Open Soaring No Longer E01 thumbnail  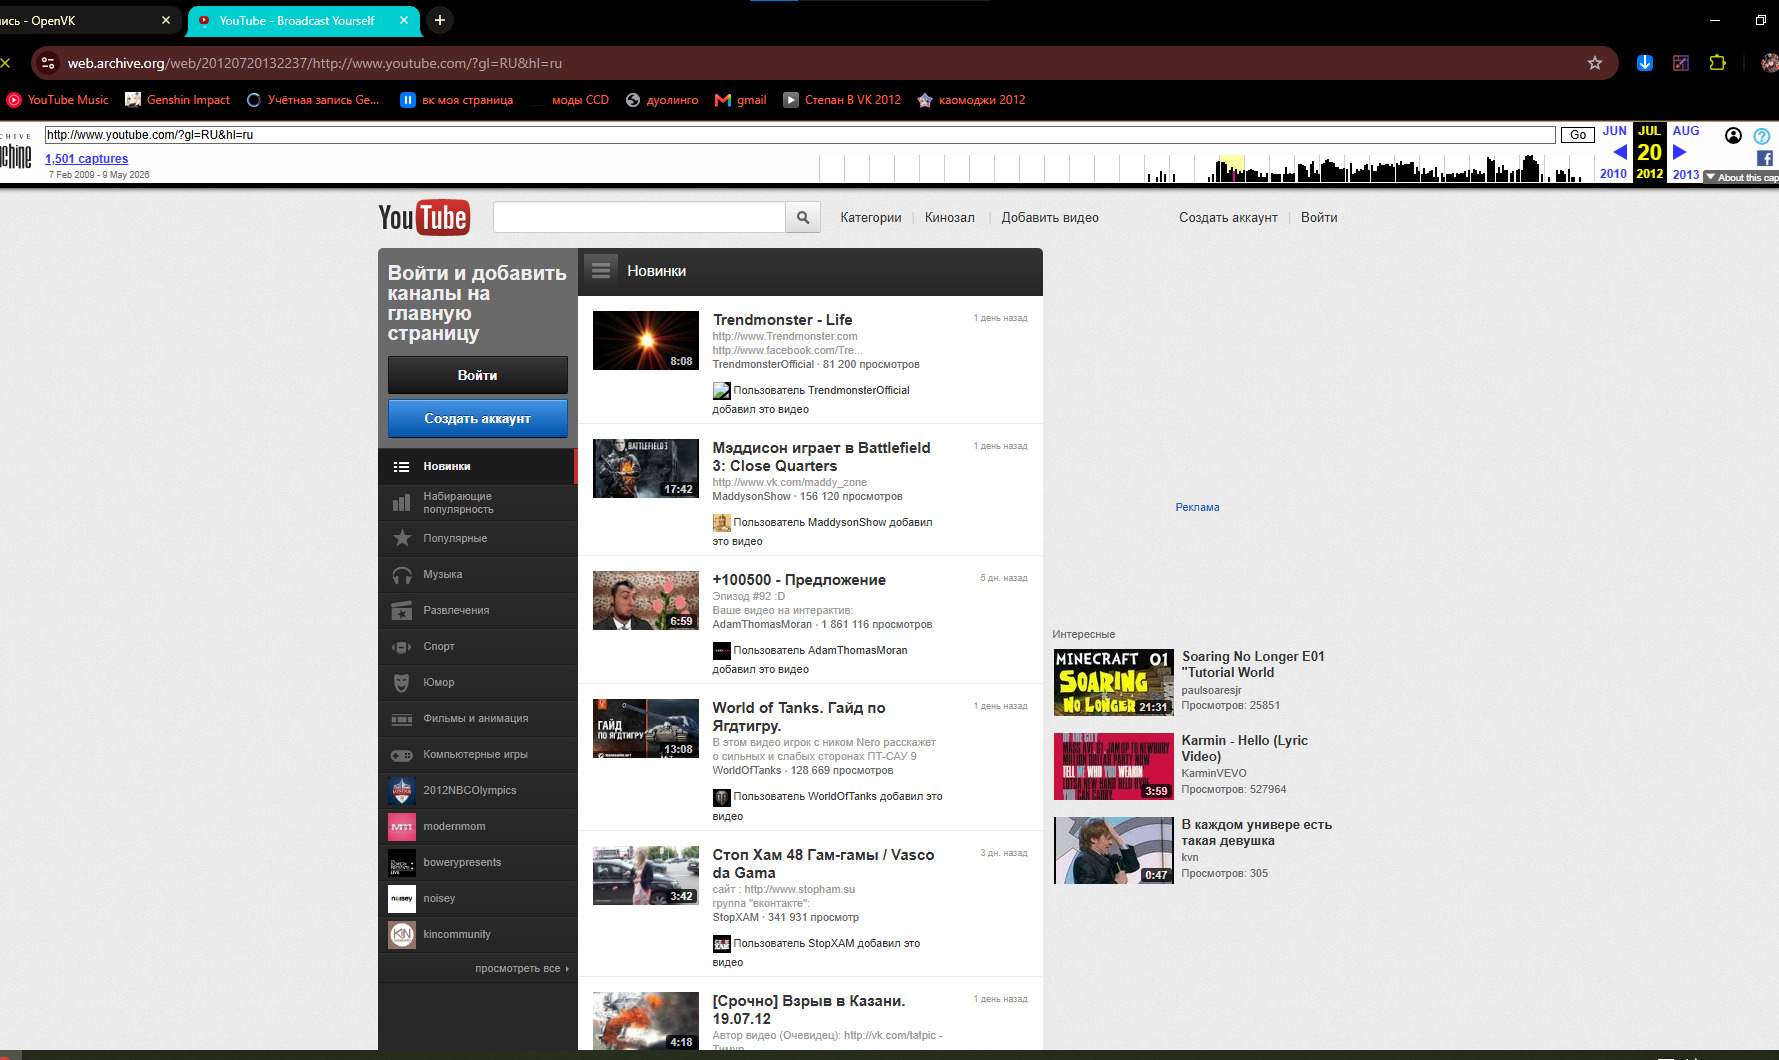click(1114, 683)
